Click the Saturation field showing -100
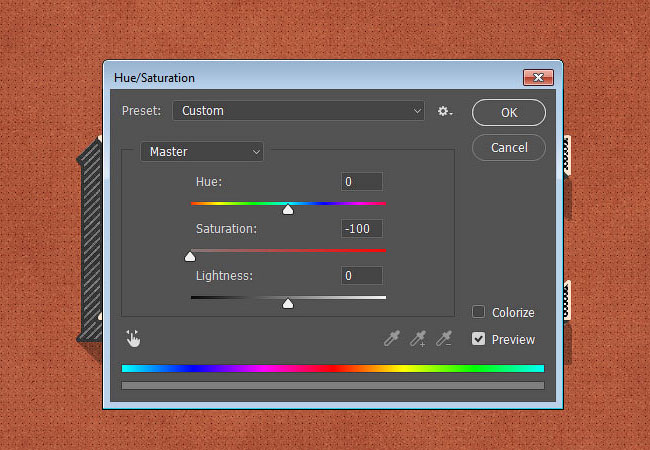Screen dimensions: 650x450 362,228
